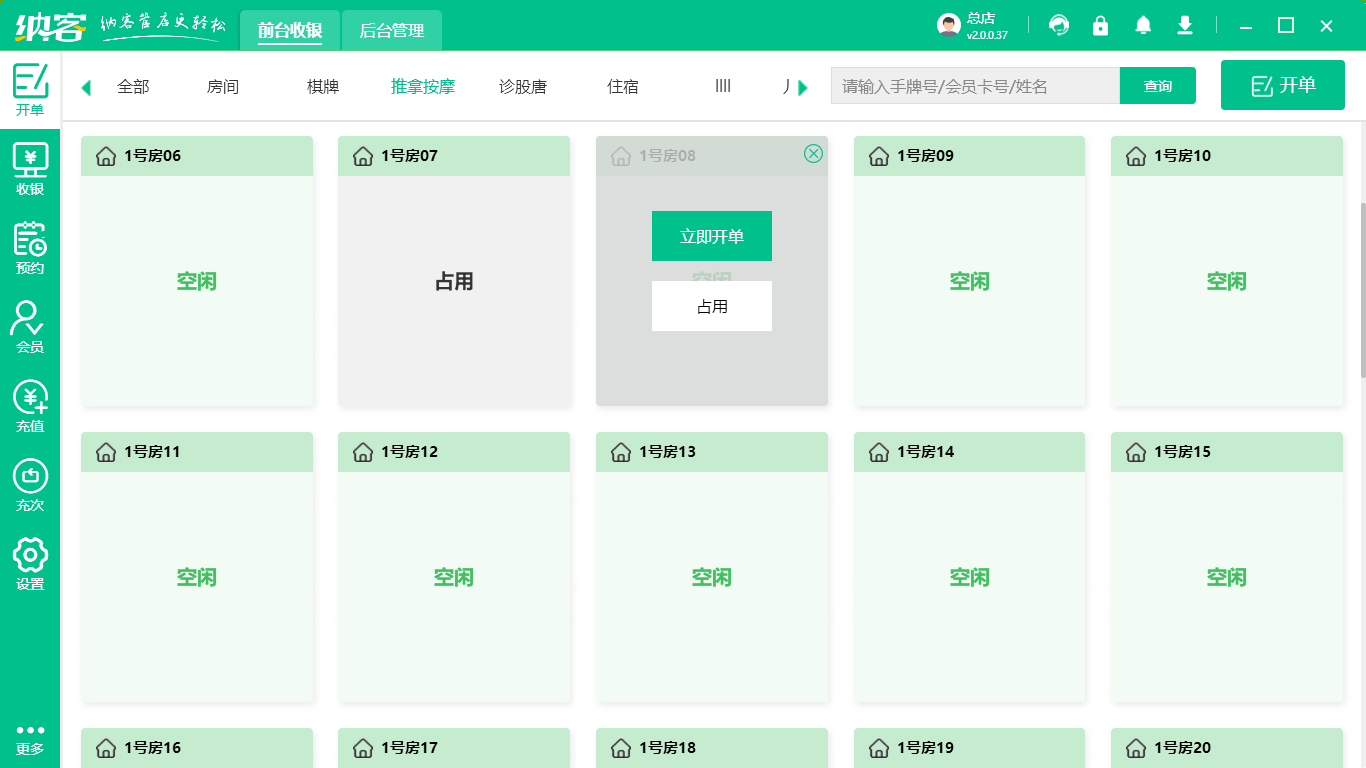1366x768 pixels.
Task: Select room card 1号房10
Action: tap(1227, 271)
